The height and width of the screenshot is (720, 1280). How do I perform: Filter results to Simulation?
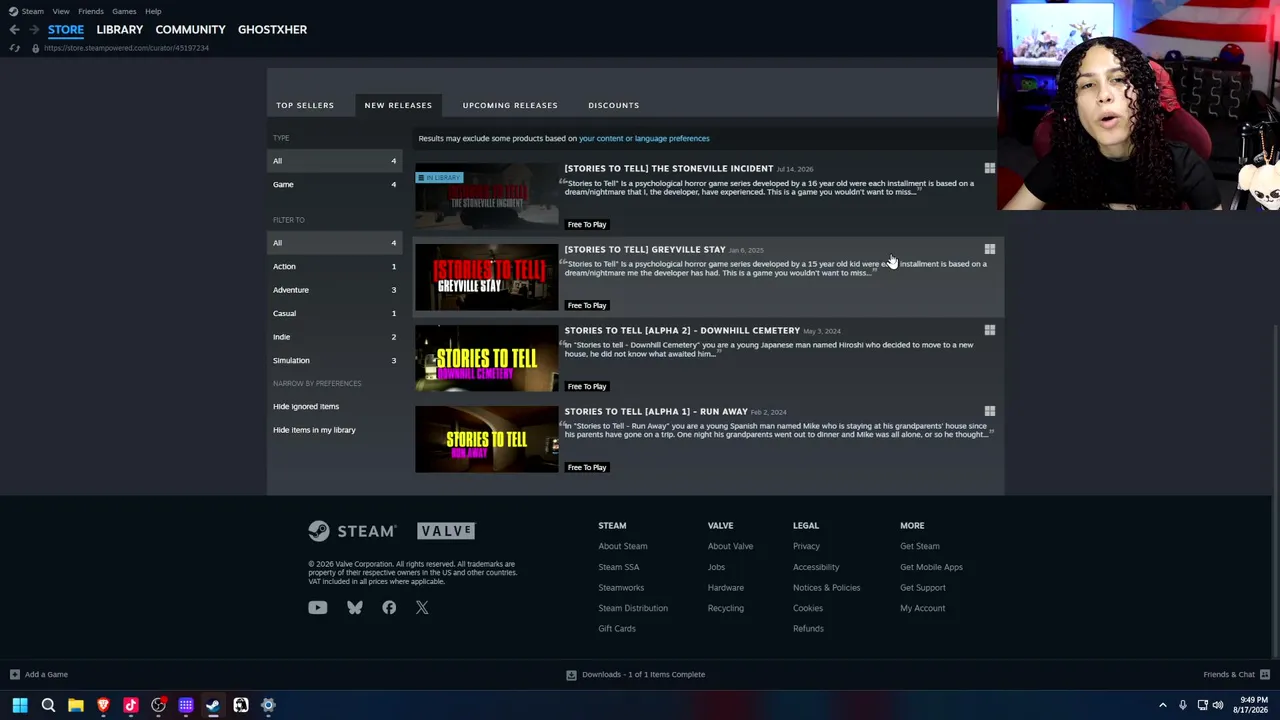(334, 360)
